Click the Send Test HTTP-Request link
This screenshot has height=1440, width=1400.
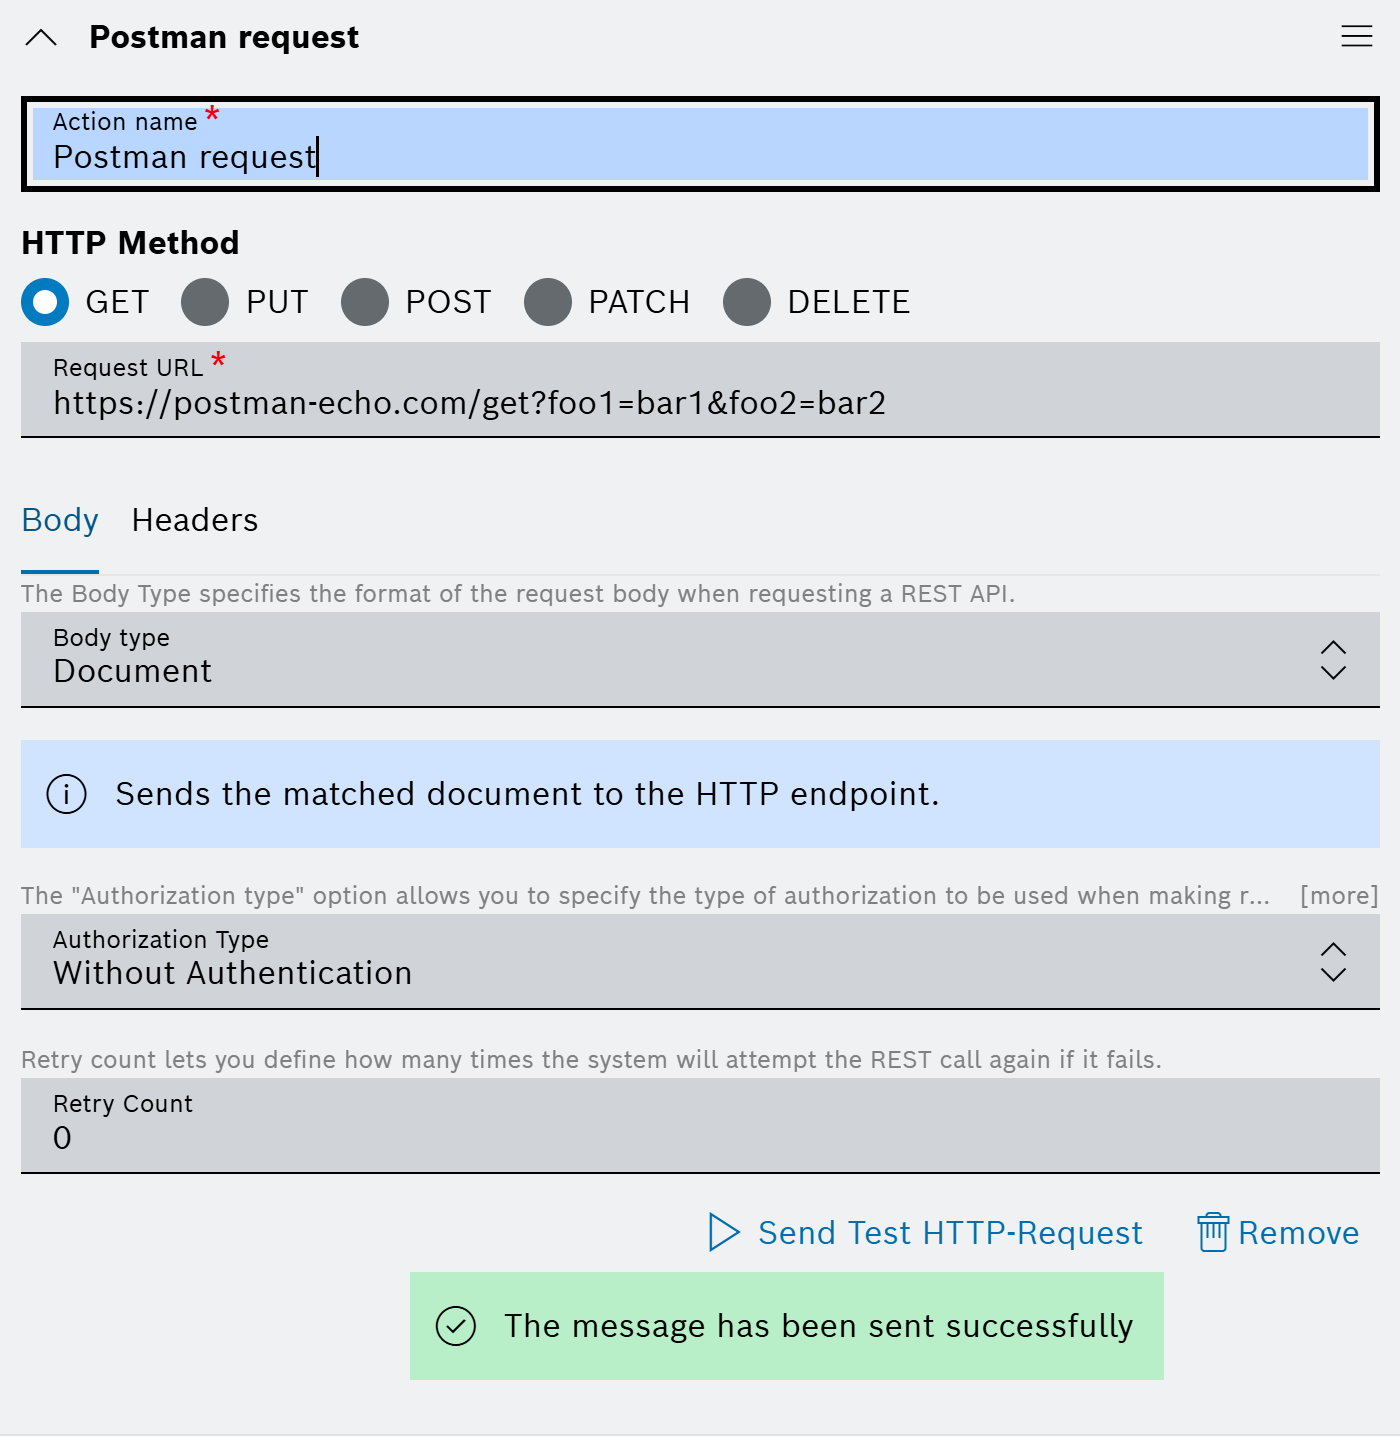[949, 1233]
